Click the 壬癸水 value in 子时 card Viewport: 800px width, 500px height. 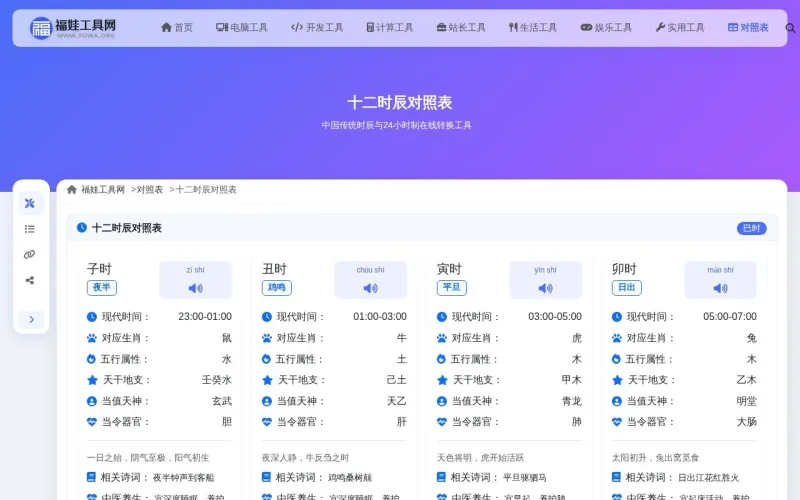pyautogui.click(x=216, y=380)
